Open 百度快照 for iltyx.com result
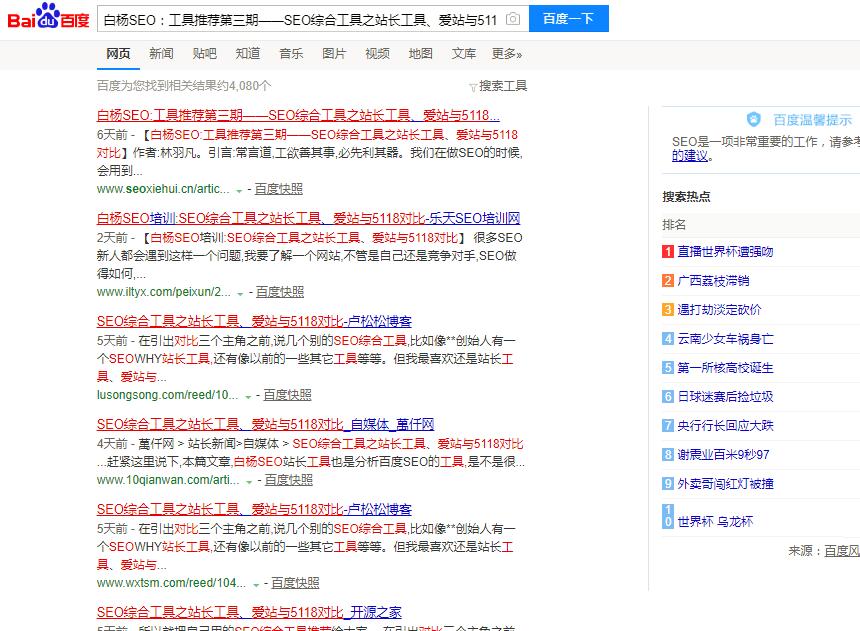The width and height of the screenshot is (860, 631). click(280, 292)
